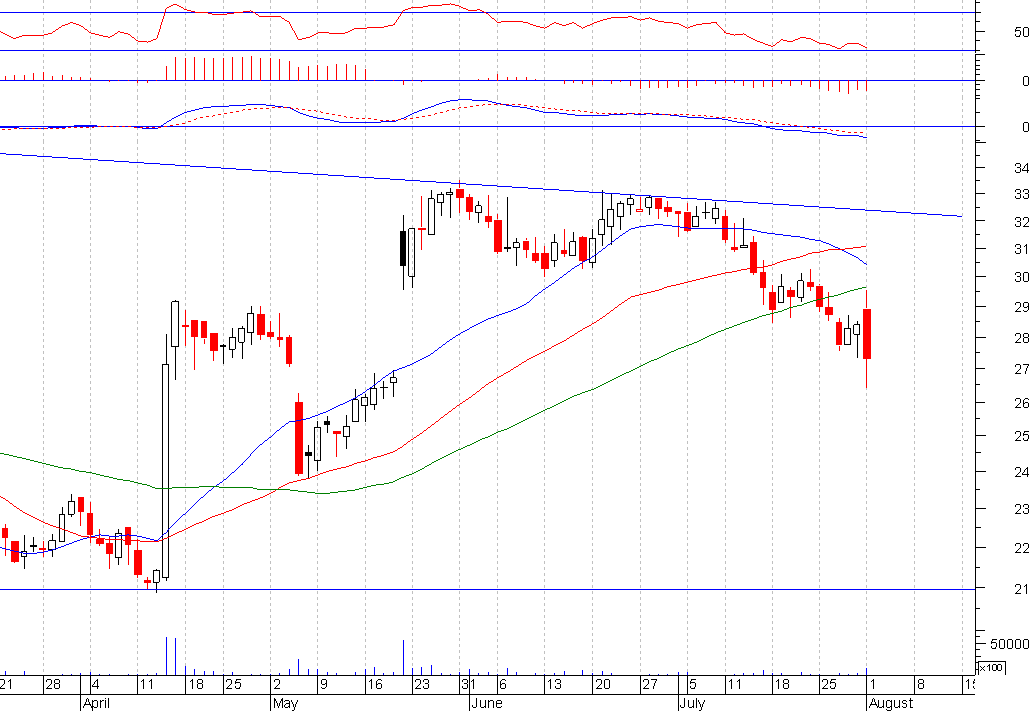Click date 11 in April on the date axis

click(146, 684)
